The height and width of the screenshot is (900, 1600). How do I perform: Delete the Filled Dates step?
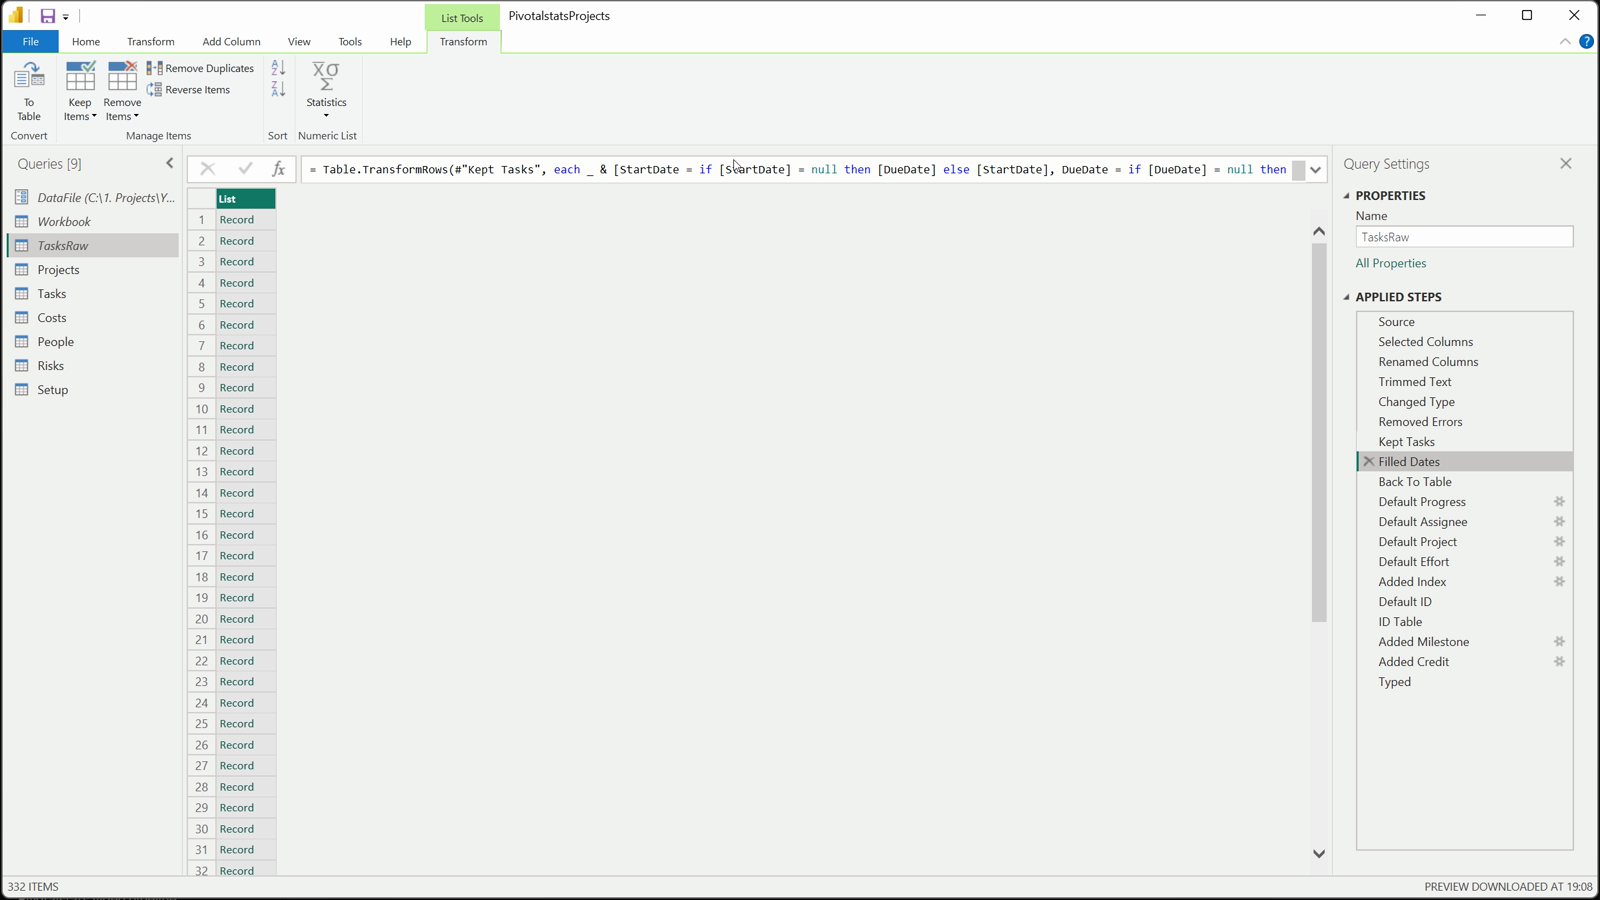pyautogui.click(x=1368, y=462)
